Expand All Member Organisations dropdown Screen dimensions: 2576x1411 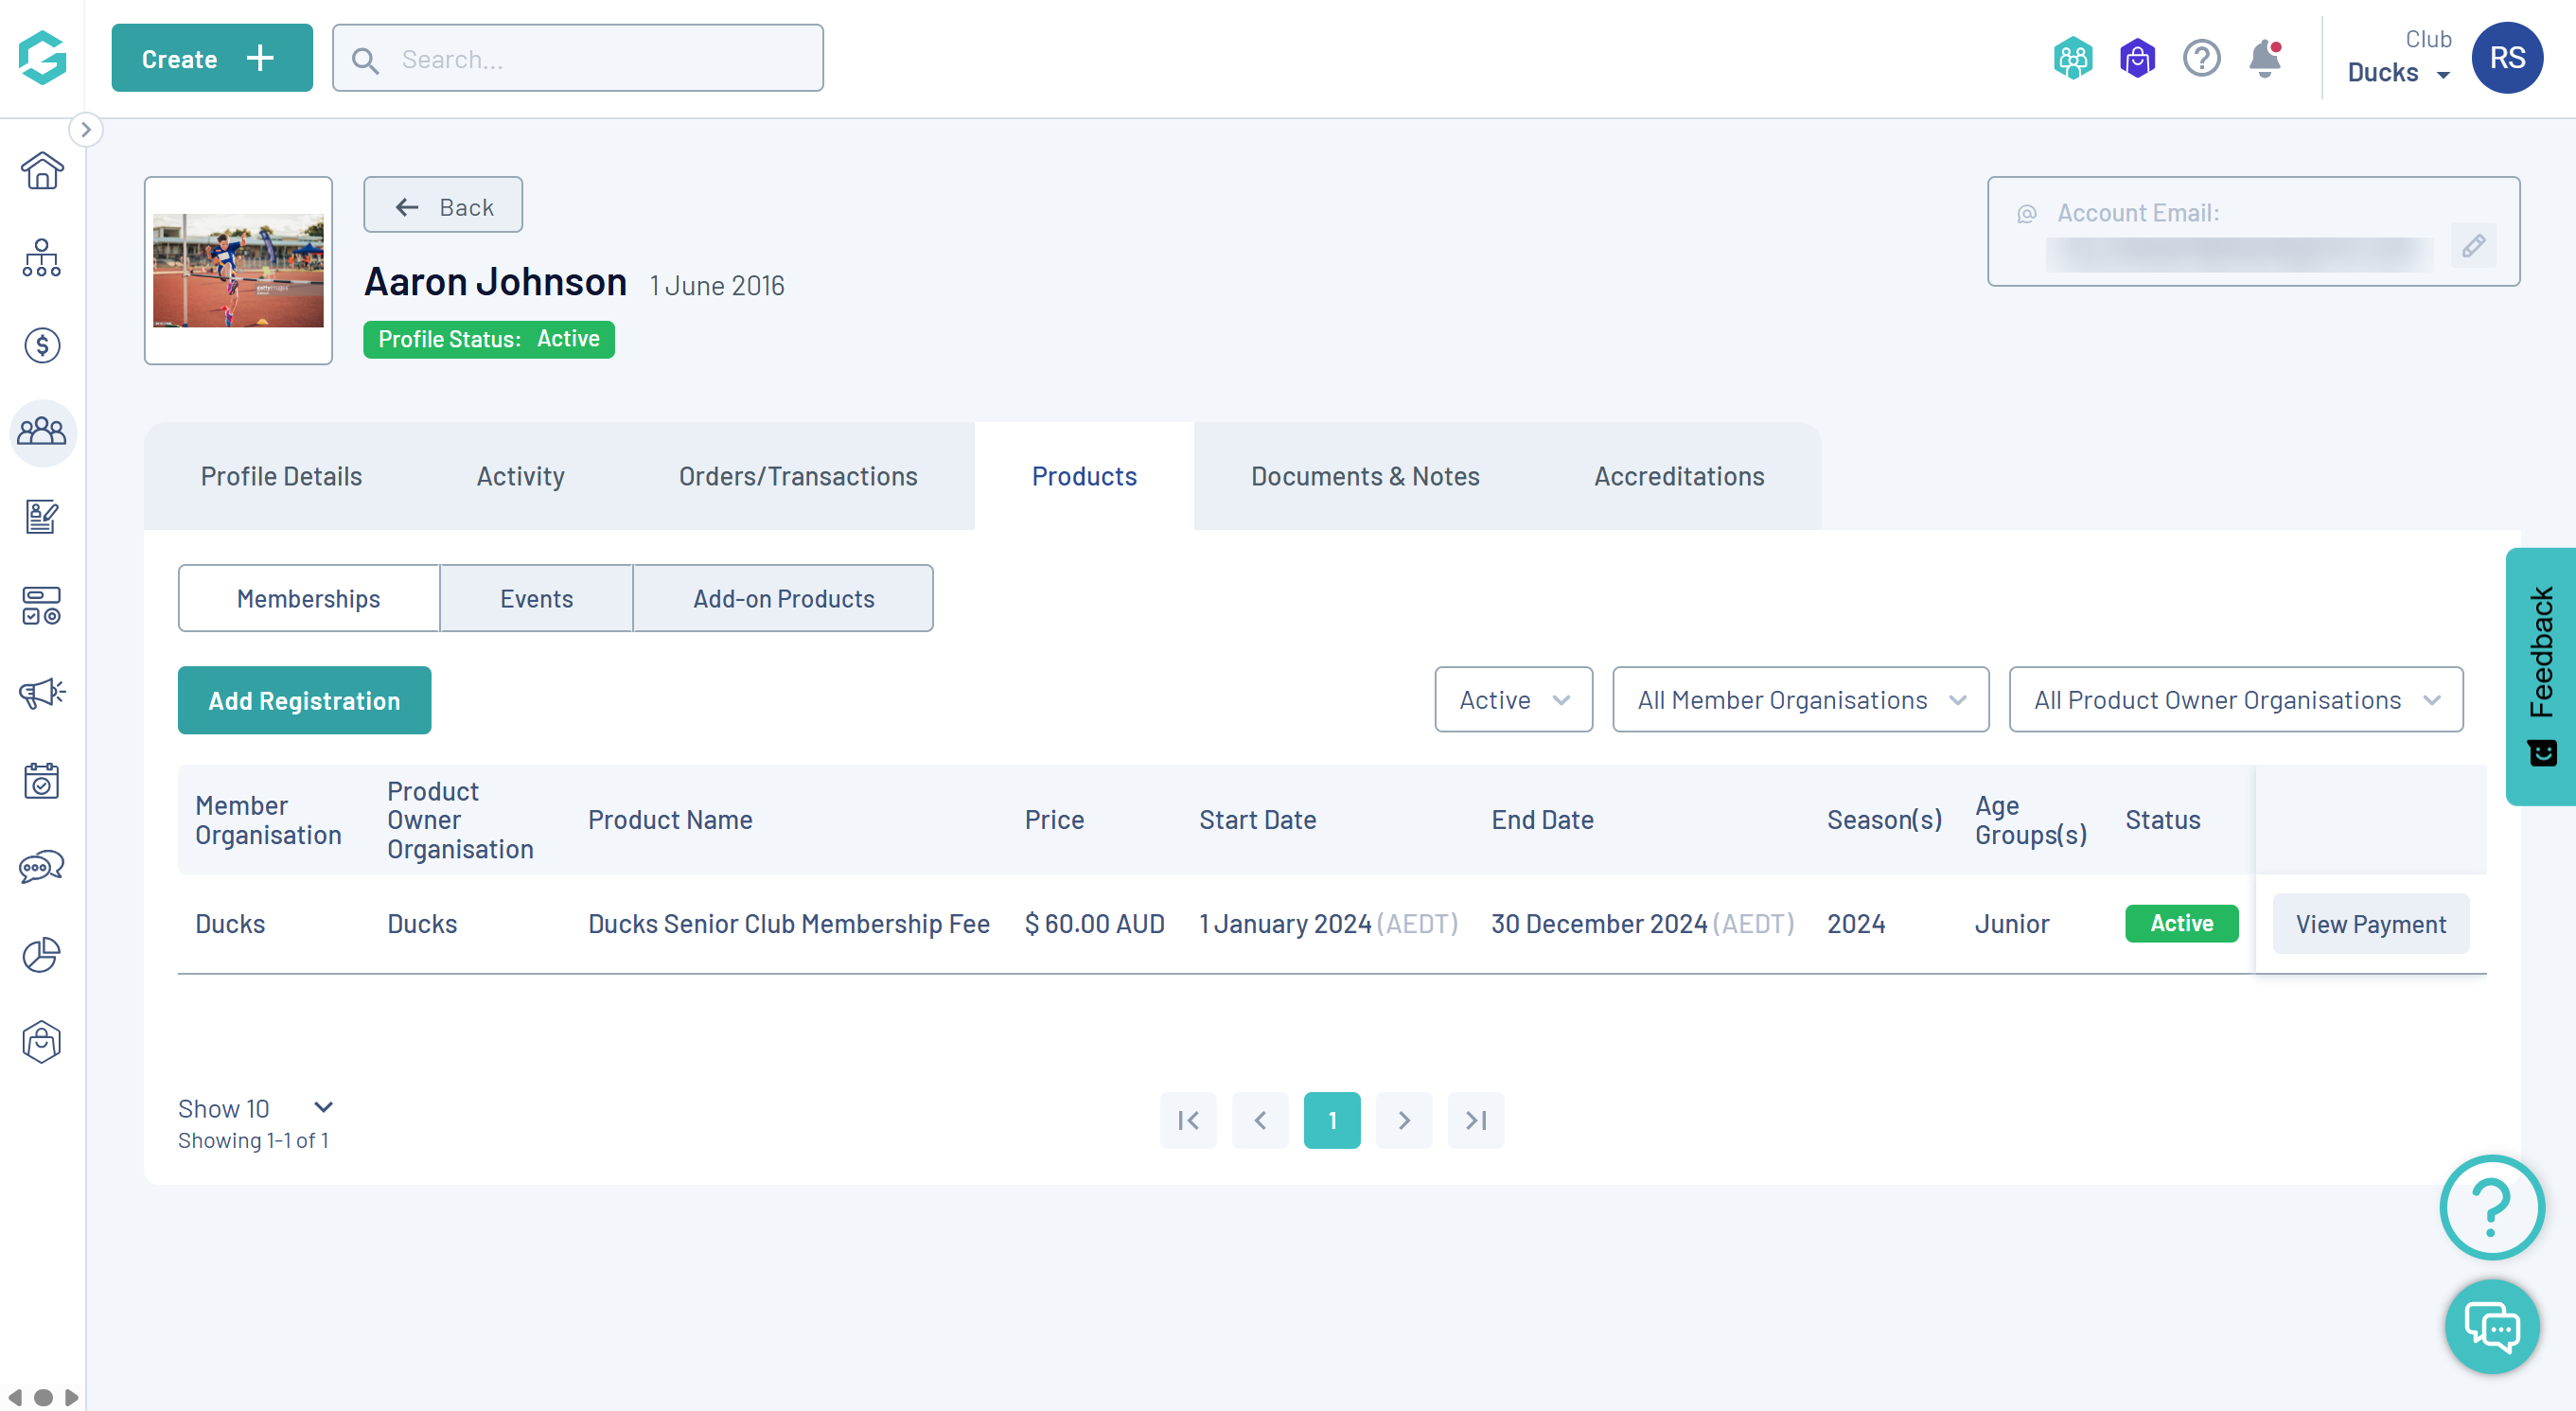click(x=1800, y=700)
